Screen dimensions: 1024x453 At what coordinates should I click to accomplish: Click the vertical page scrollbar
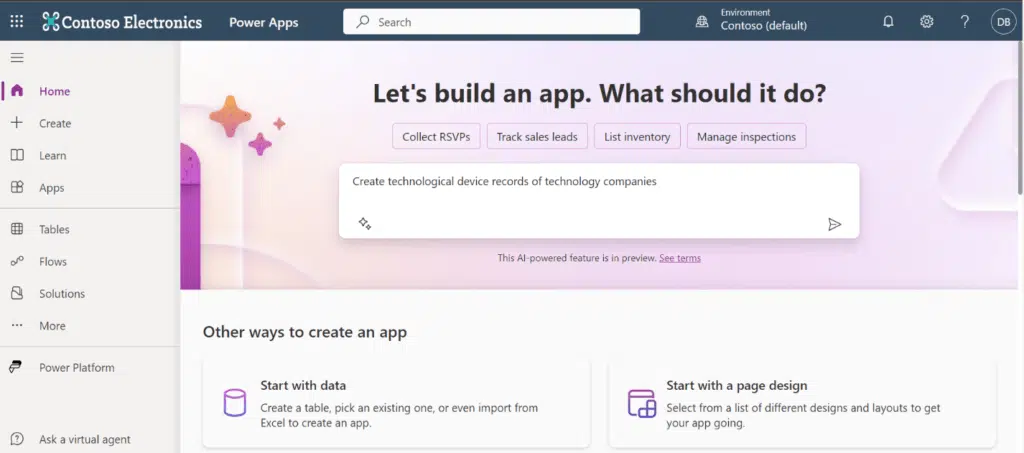click(1021, 117)
